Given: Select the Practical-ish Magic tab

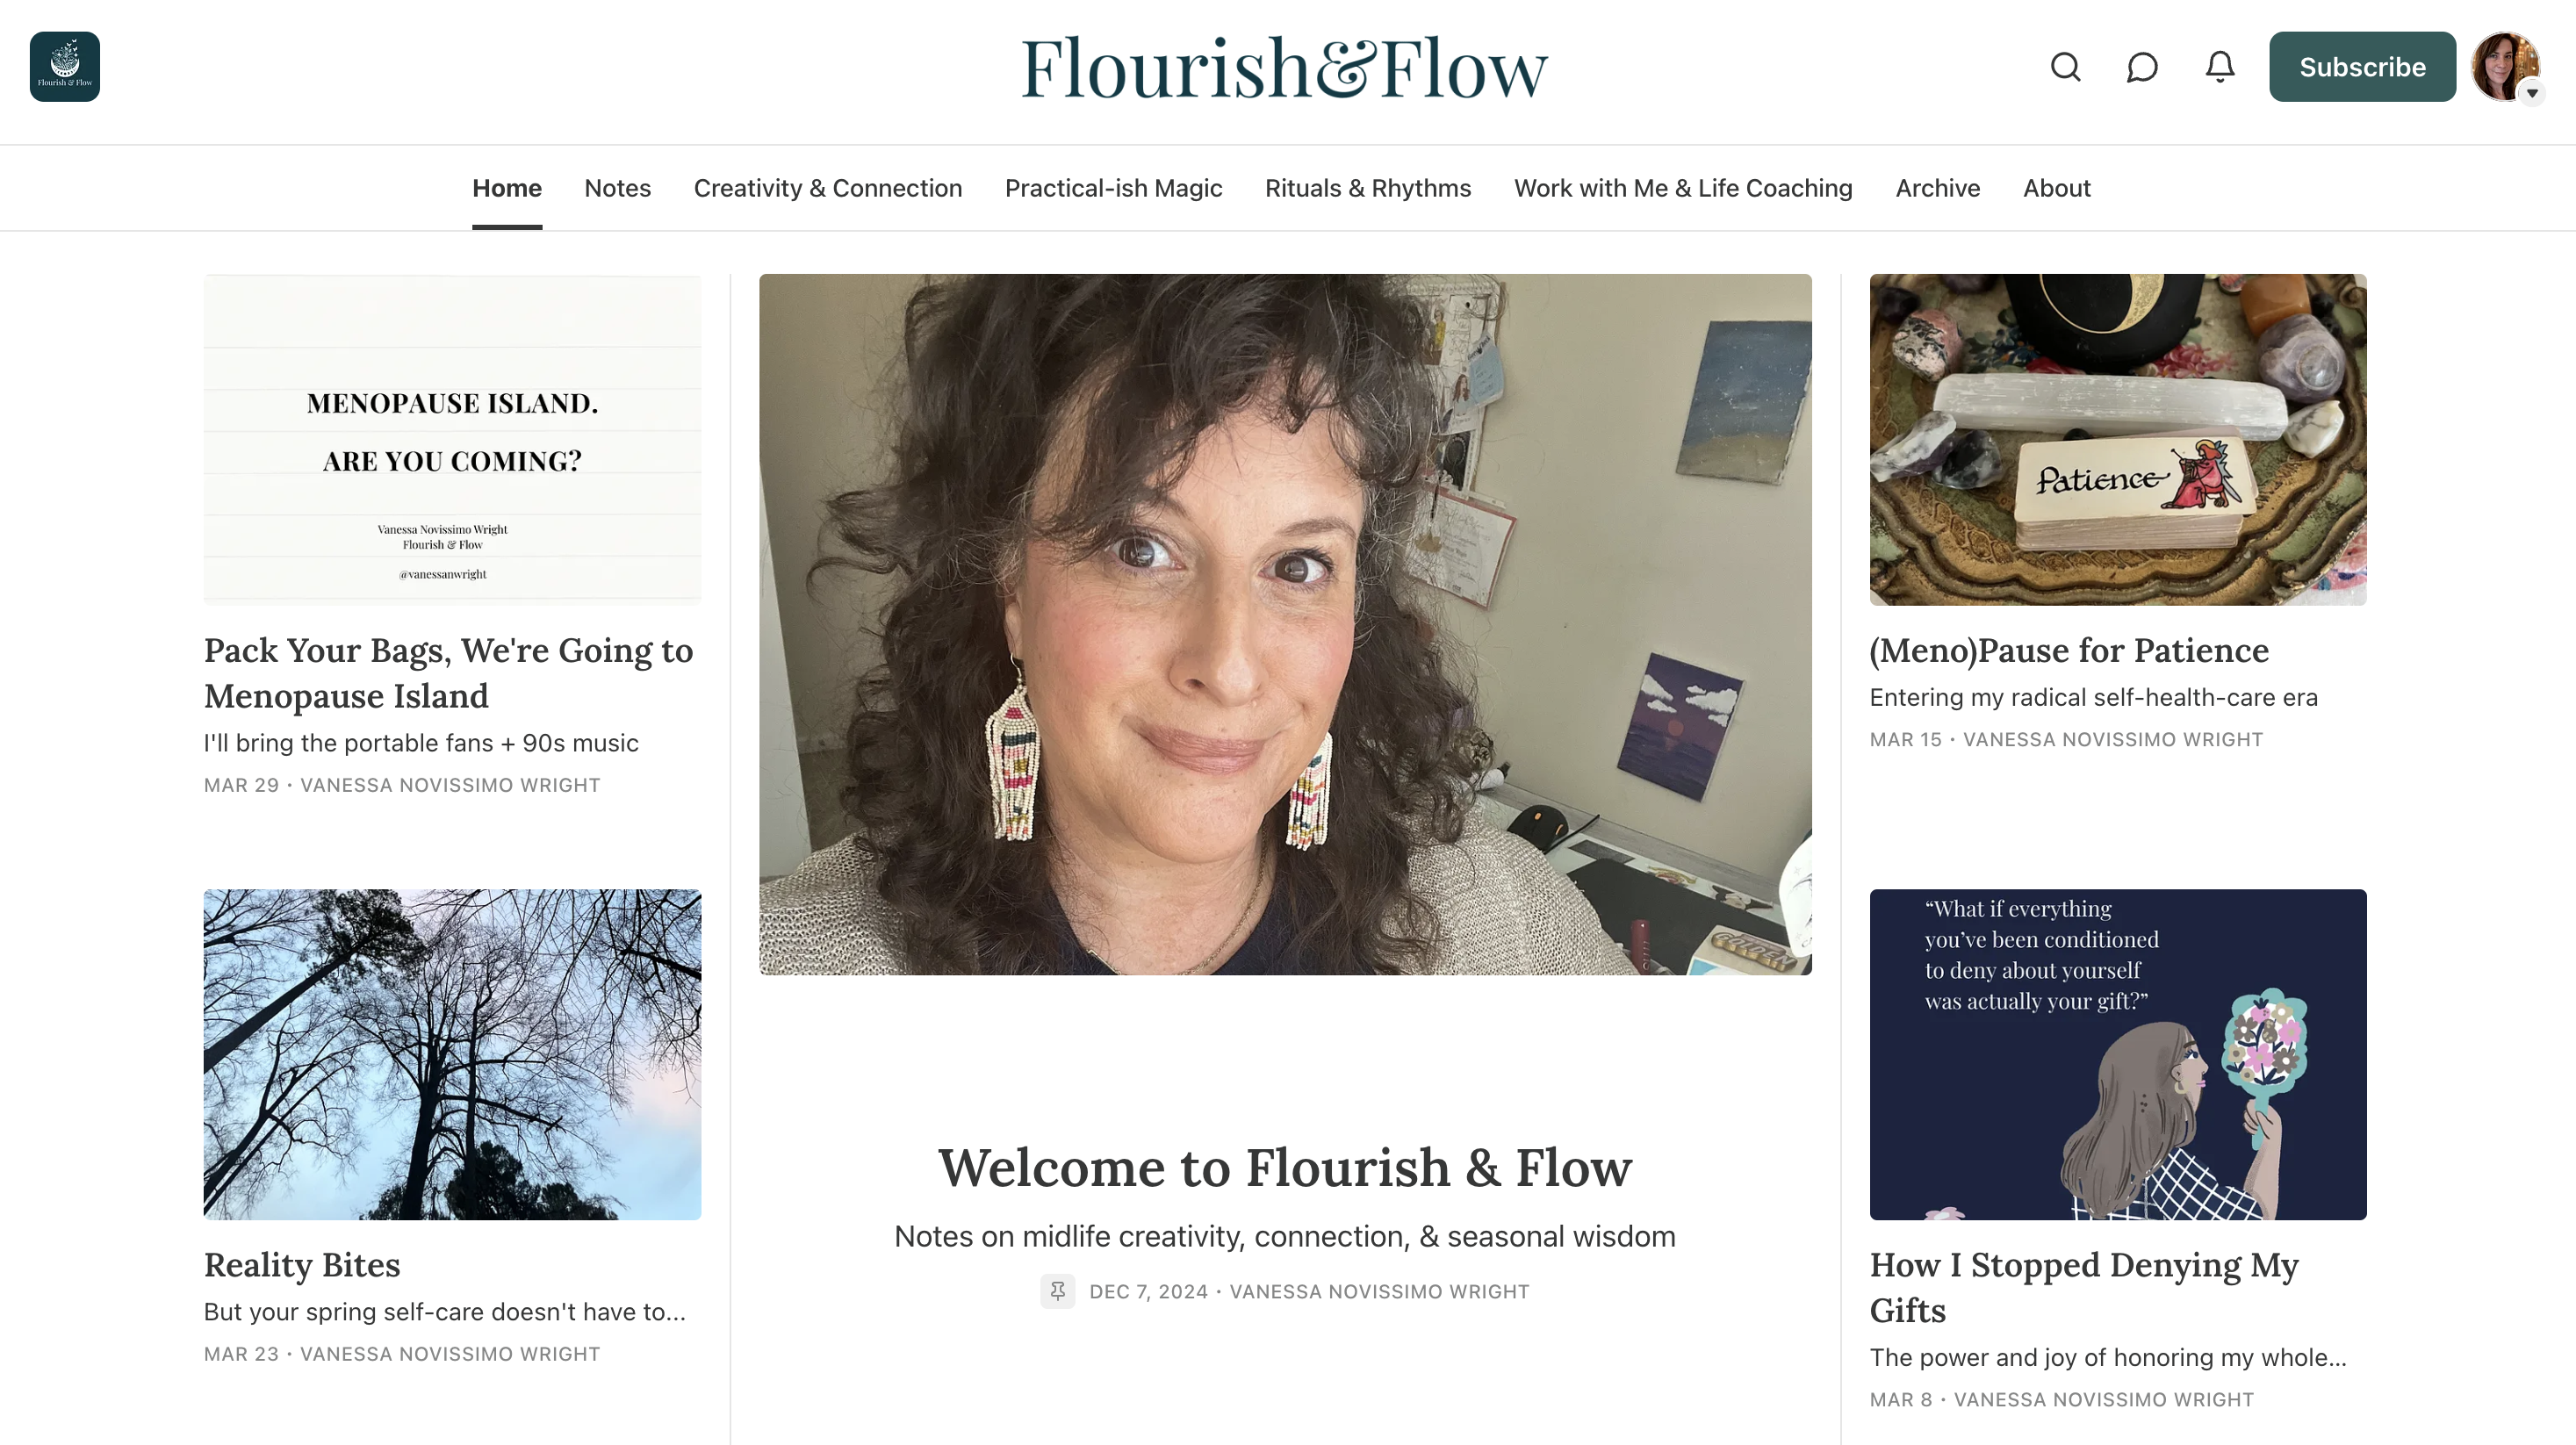Looking at the screenshot, I should pyautogui.click(x=1113, y=188).
